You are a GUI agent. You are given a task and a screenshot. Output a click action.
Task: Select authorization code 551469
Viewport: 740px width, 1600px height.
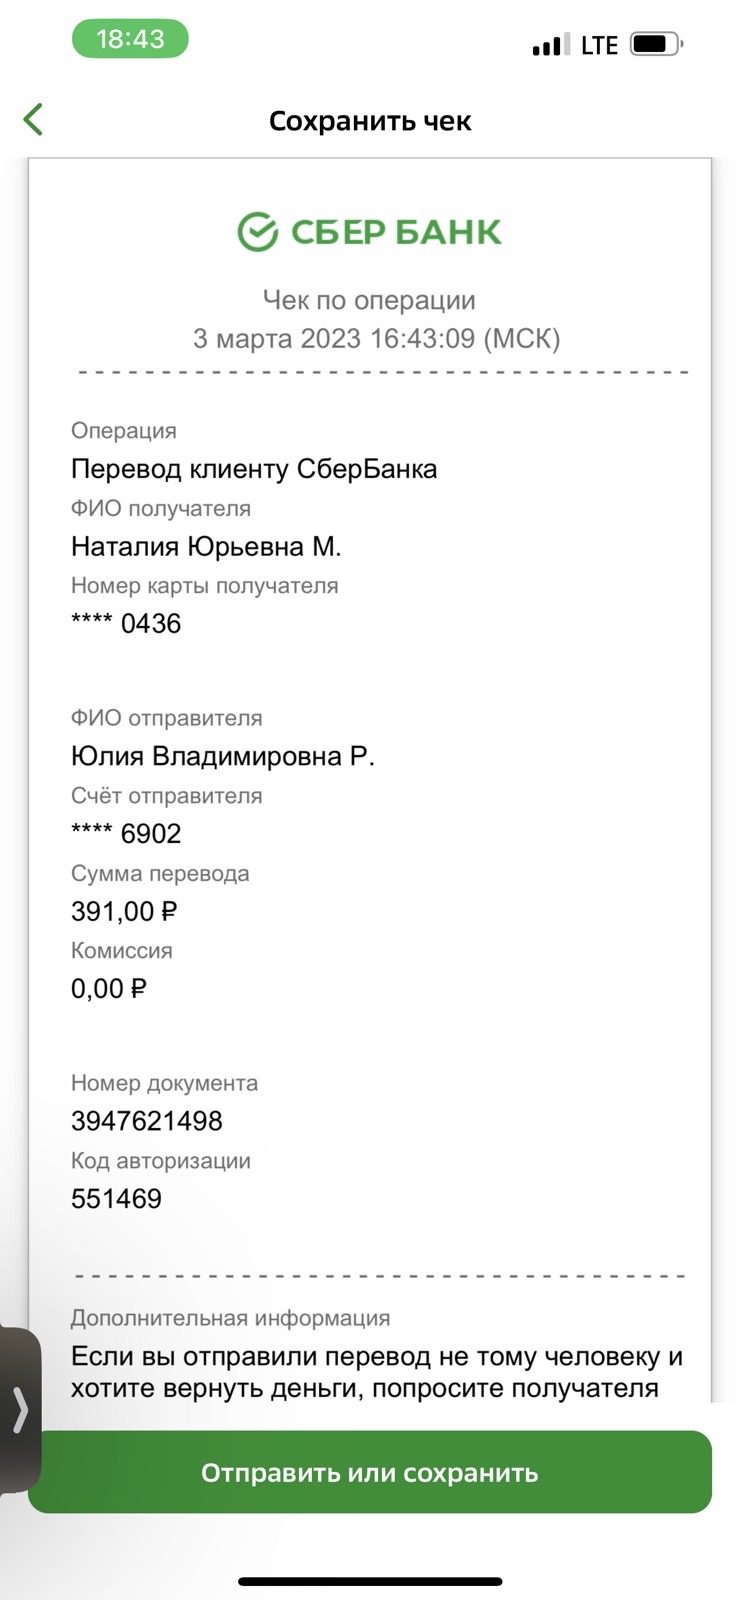click(116, 1199)
